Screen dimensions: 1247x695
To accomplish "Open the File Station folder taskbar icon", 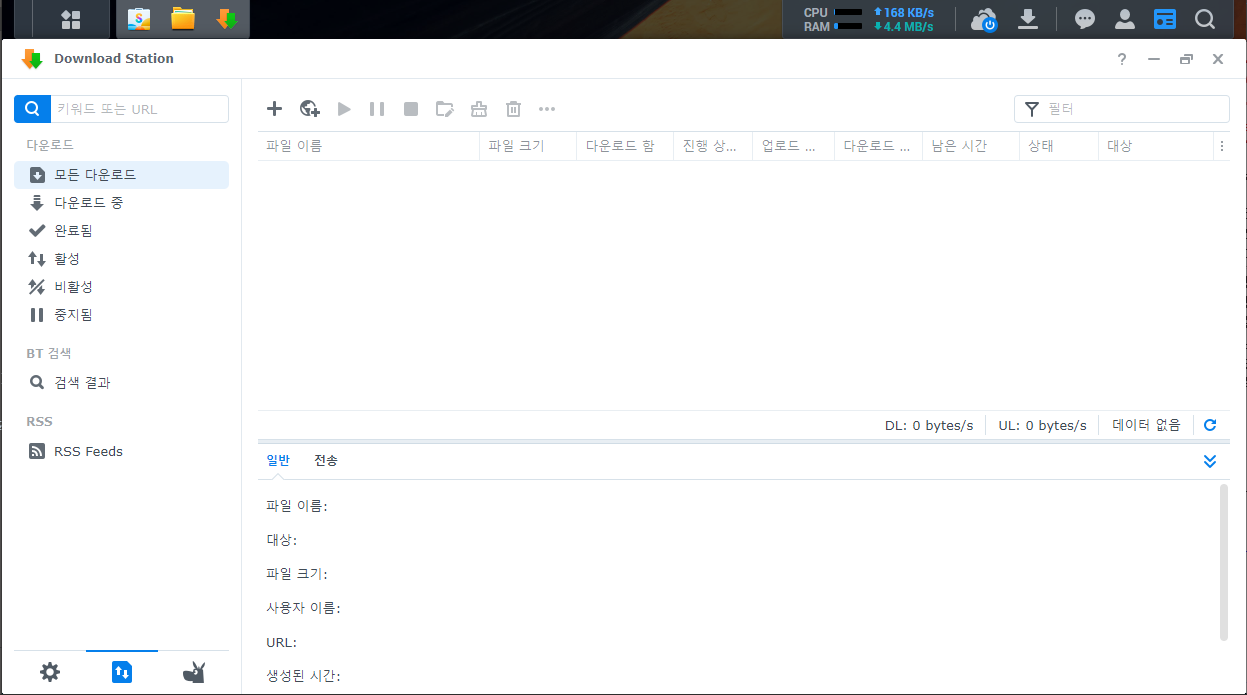I will pos(183,19).
